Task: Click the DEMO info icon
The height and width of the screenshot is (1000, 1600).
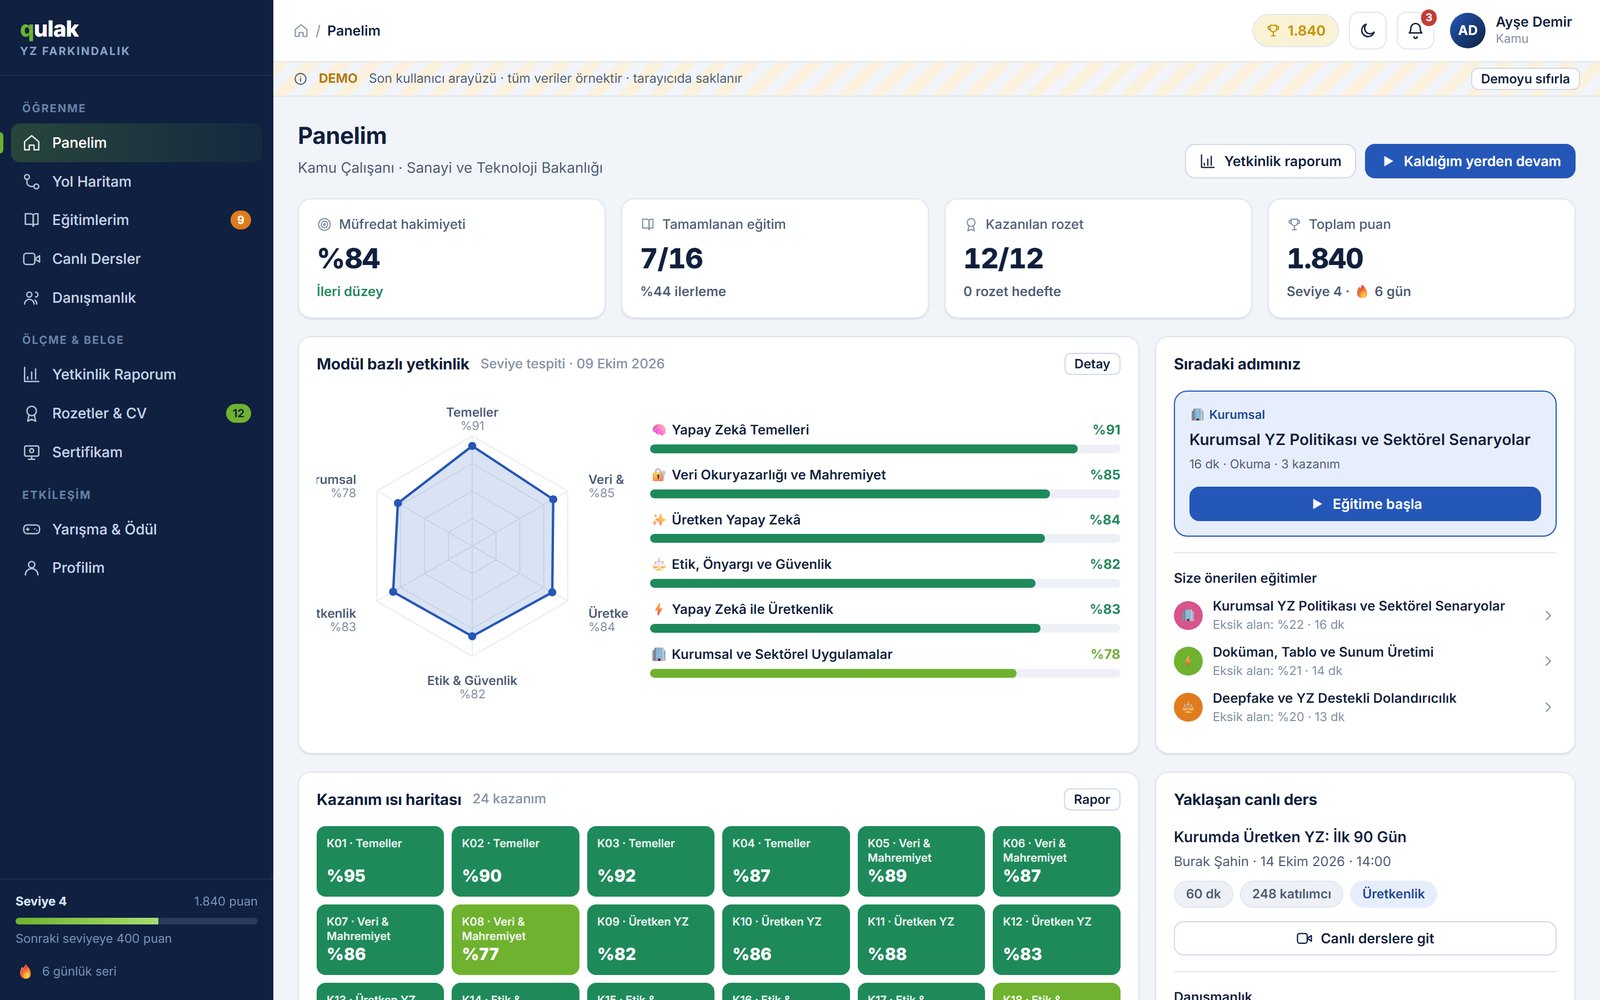Action: (301, 79)
